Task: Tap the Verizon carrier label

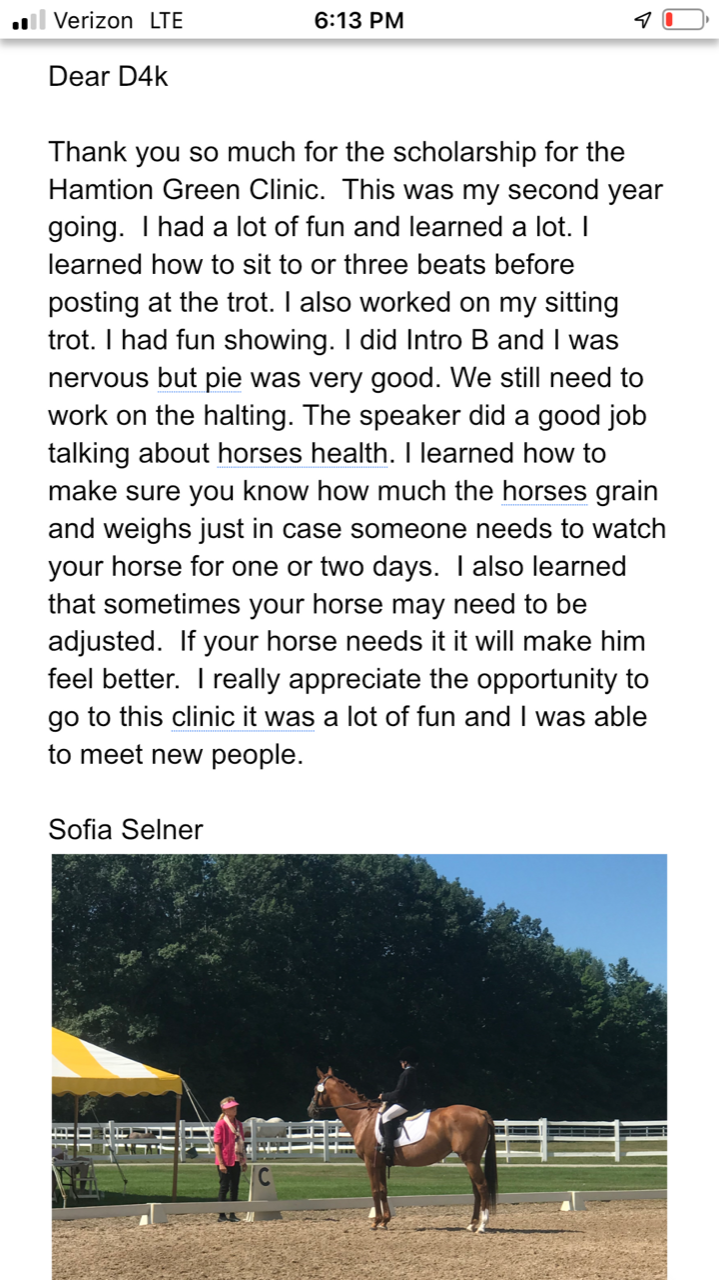Action: (93, 20)
